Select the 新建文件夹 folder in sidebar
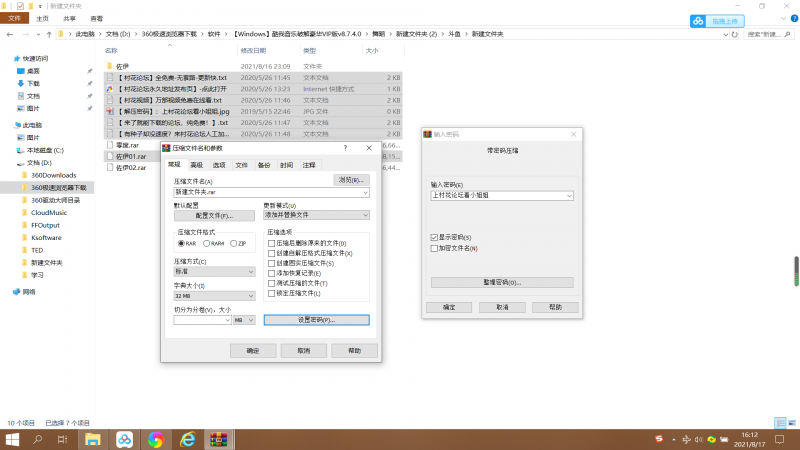The width and height of the screenshot is (800, 450). click(47, 262)
